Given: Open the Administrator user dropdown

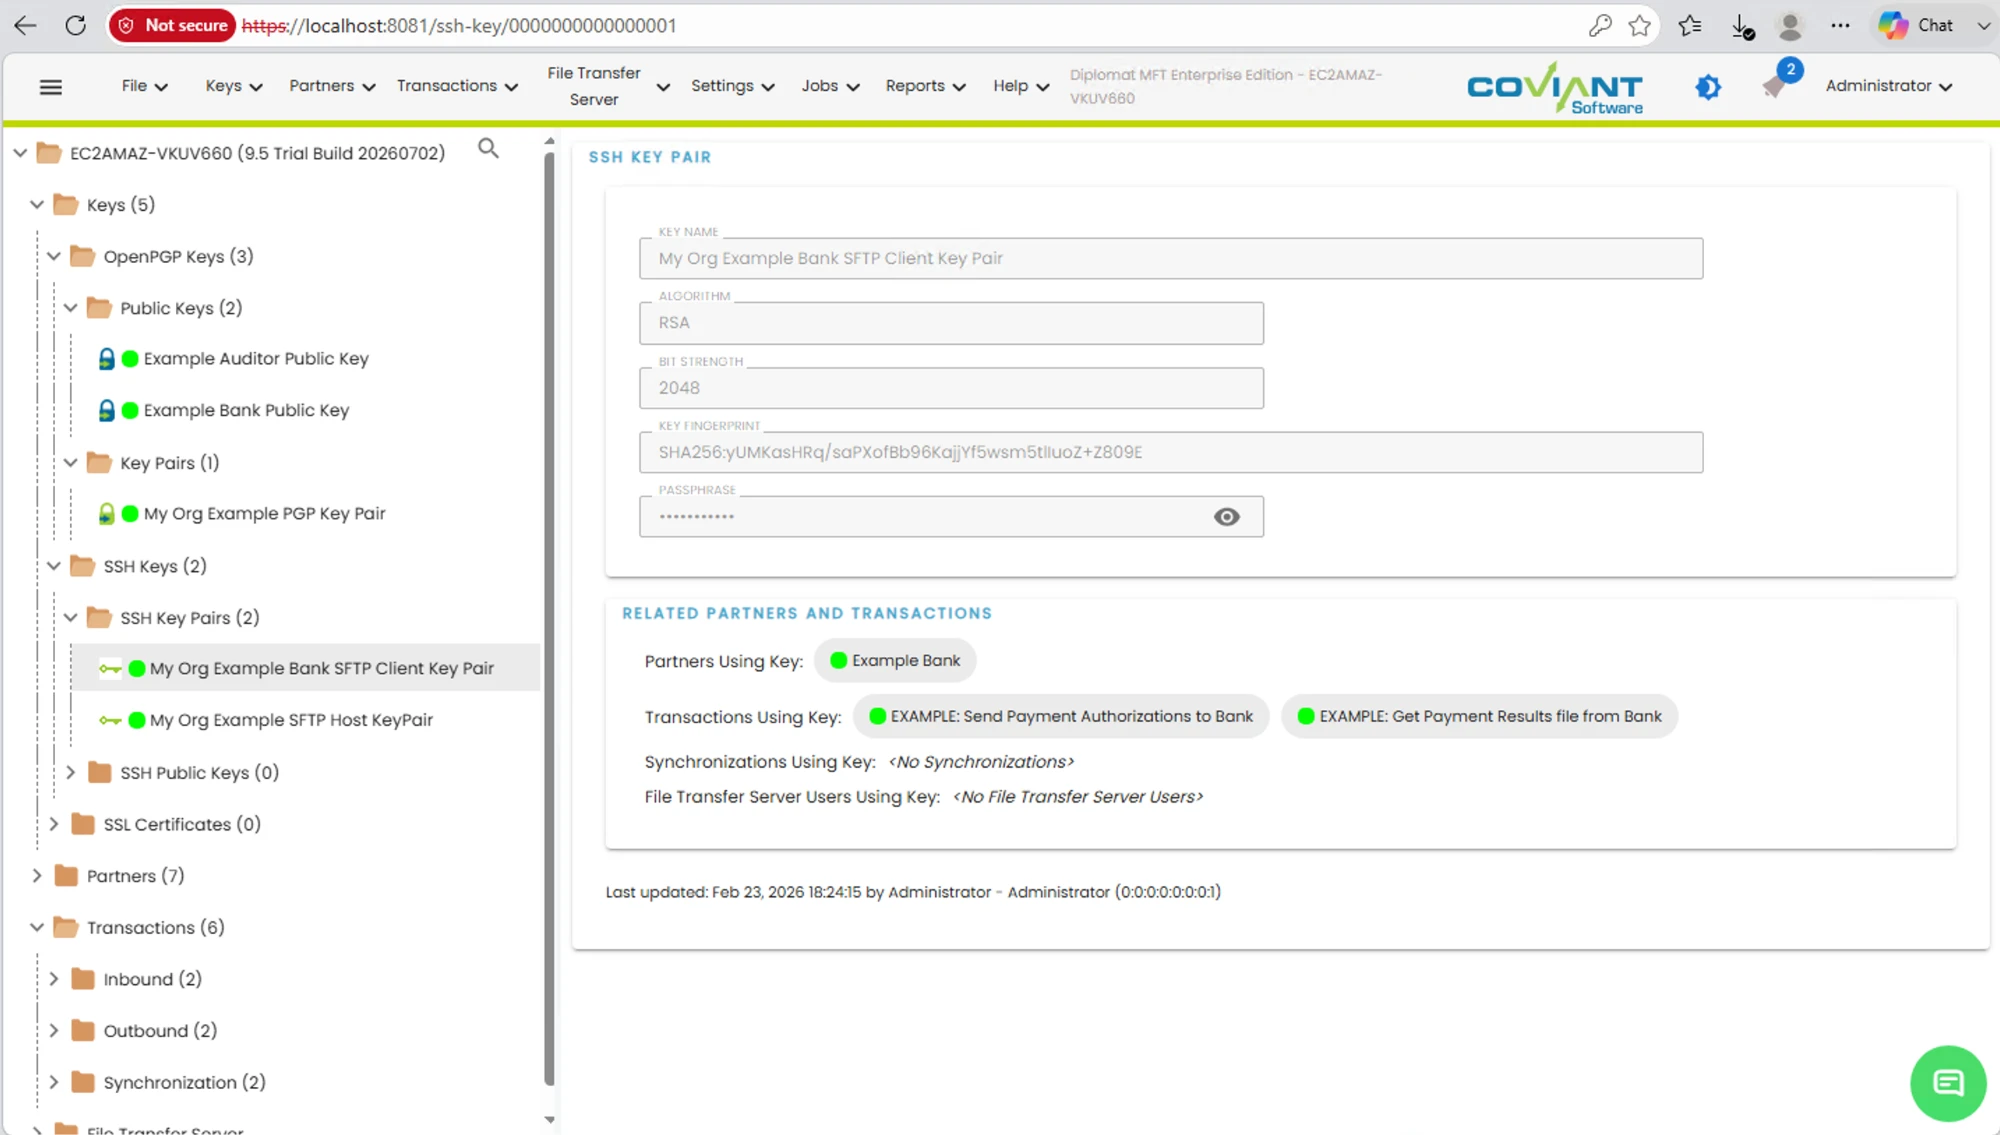Looking at the screenshot, I should pos(1888,86).
